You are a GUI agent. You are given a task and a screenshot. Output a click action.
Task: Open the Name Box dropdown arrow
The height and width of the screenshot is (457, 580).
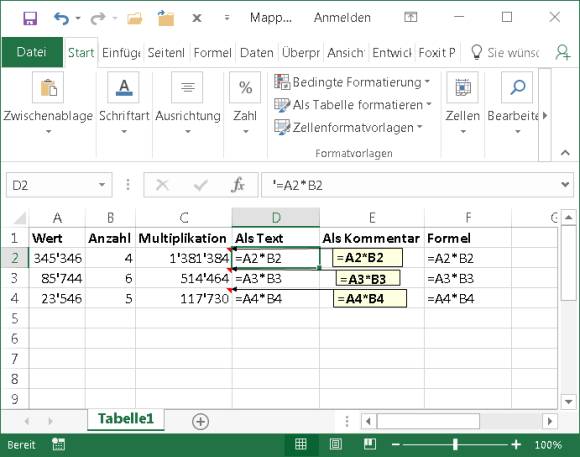point(102,184)
